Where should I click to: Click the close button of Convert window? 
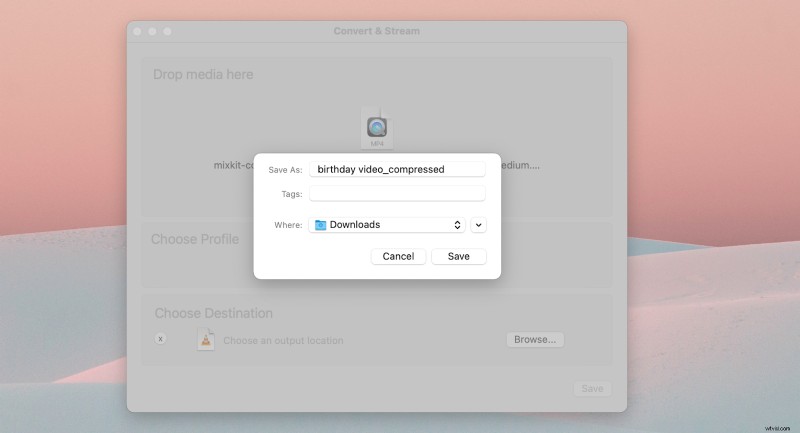[x=137, y=32]
